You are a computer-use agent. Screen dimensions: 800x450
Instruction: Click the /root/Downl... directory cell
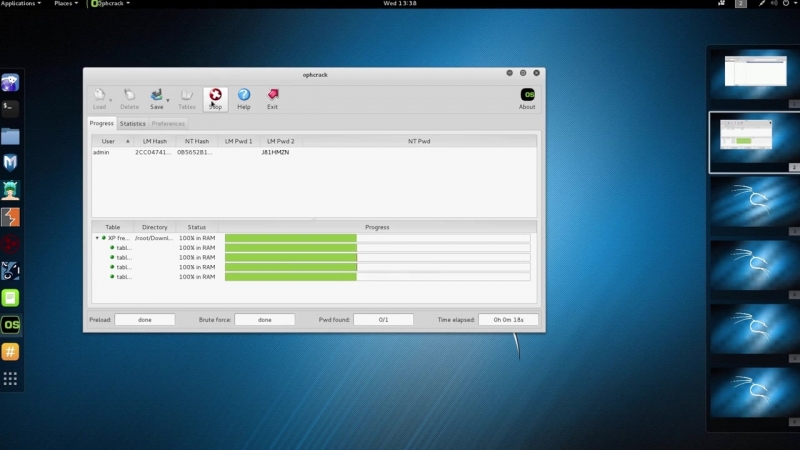154,238
